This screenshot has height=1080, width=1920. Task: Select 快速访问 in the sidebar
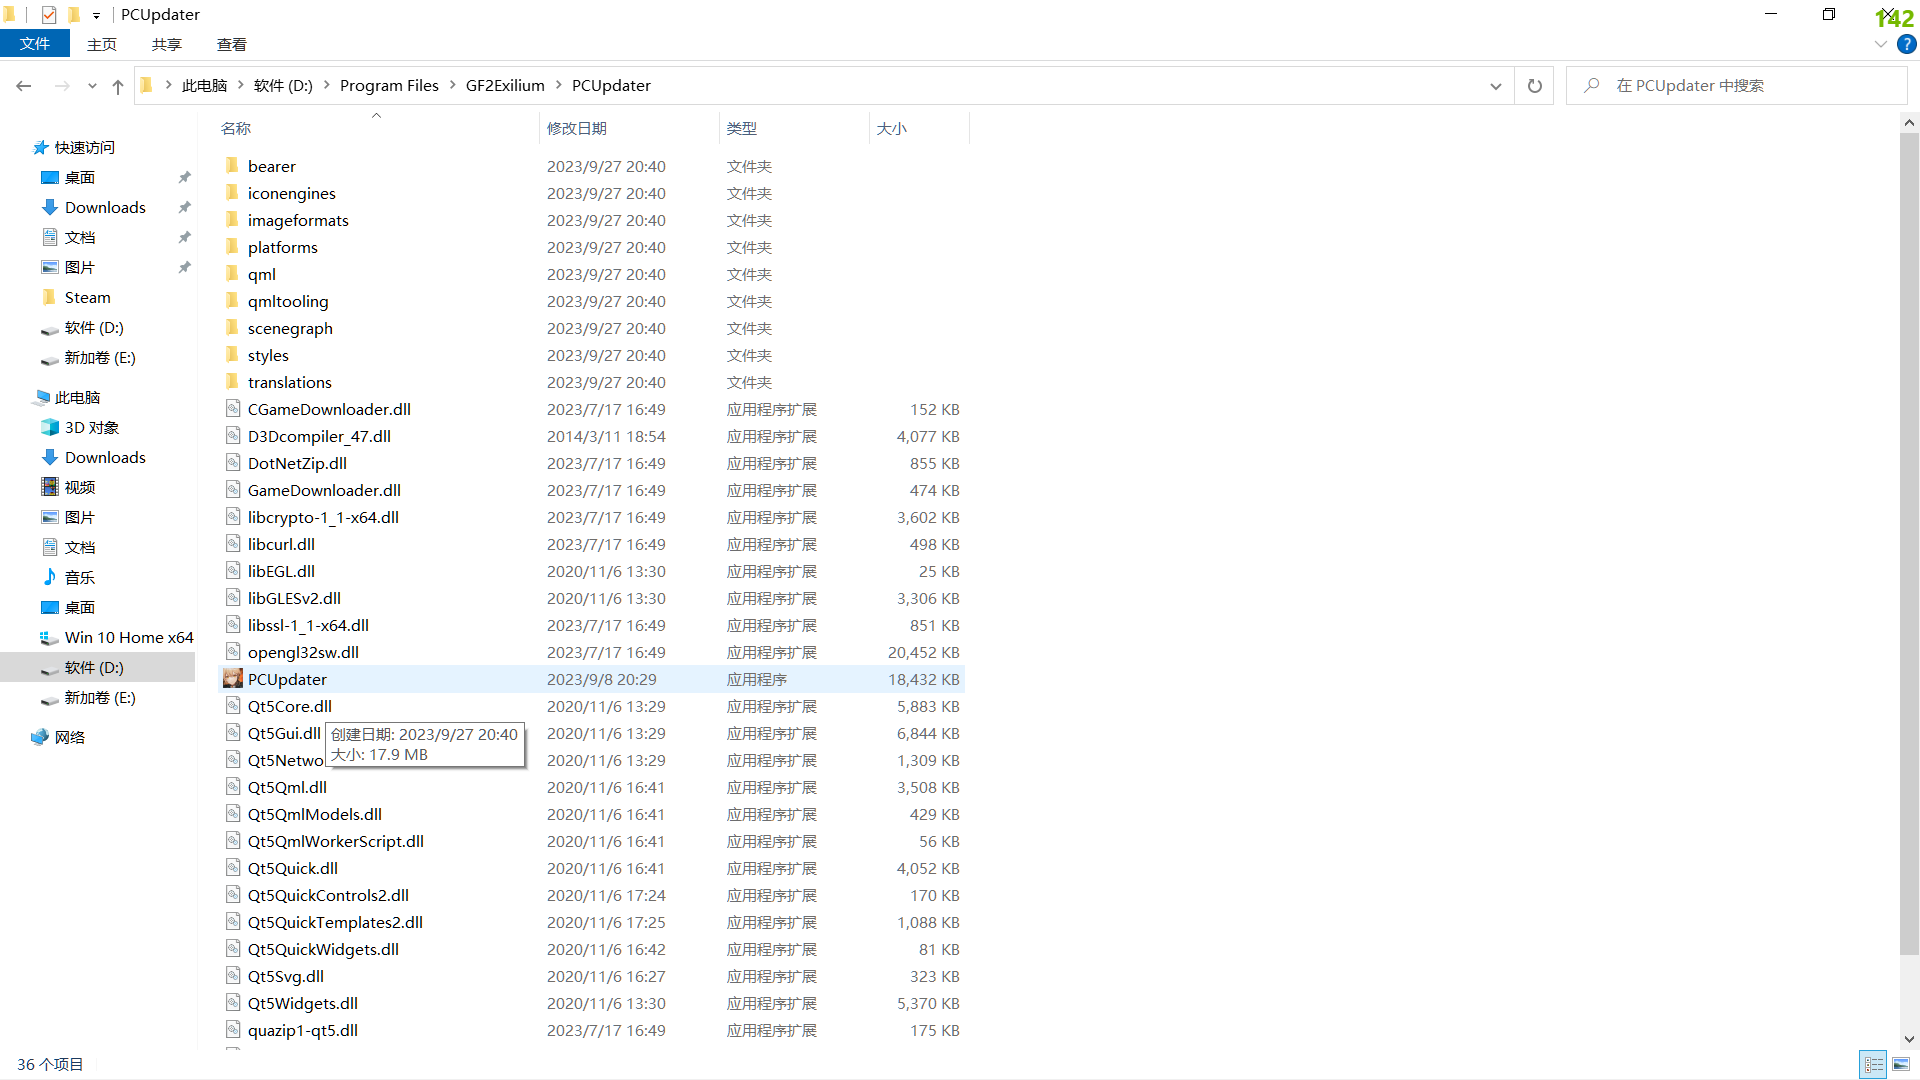tap(85, 148)
